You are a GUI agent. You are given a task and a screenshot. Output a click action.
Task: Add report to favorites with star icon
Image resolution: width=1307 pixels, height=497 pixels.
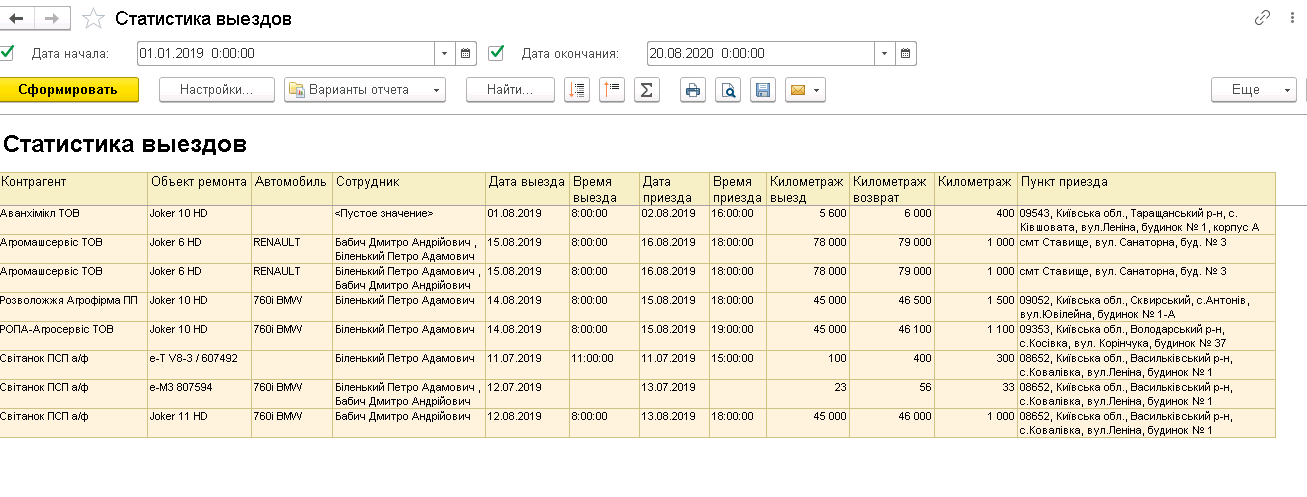point(93,18)
